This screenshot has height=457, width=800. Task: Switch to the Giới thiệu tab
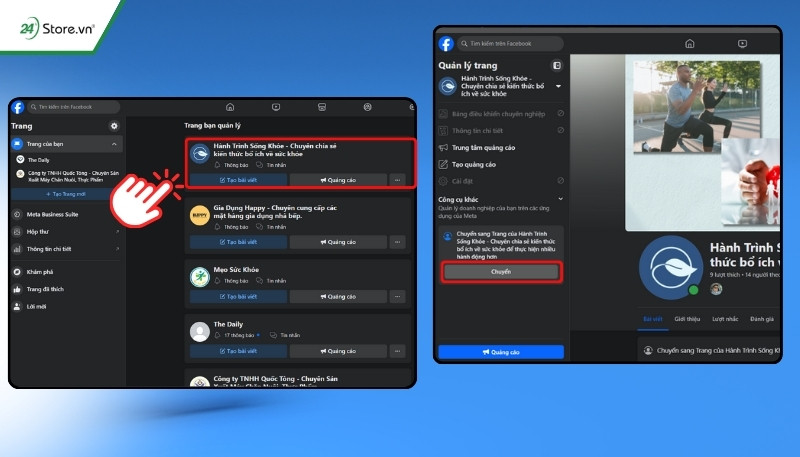[687, 319]
